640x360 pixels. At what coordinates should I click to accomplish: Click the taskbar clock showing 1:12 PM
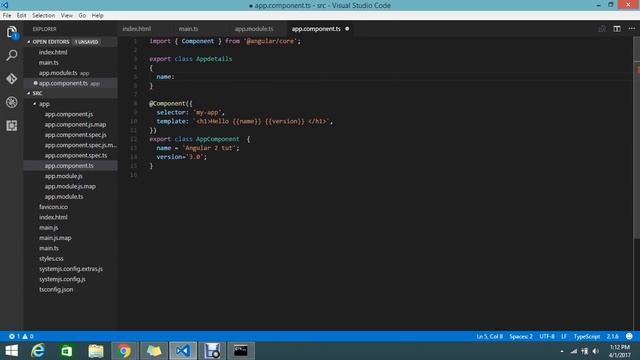click(620, 351)
